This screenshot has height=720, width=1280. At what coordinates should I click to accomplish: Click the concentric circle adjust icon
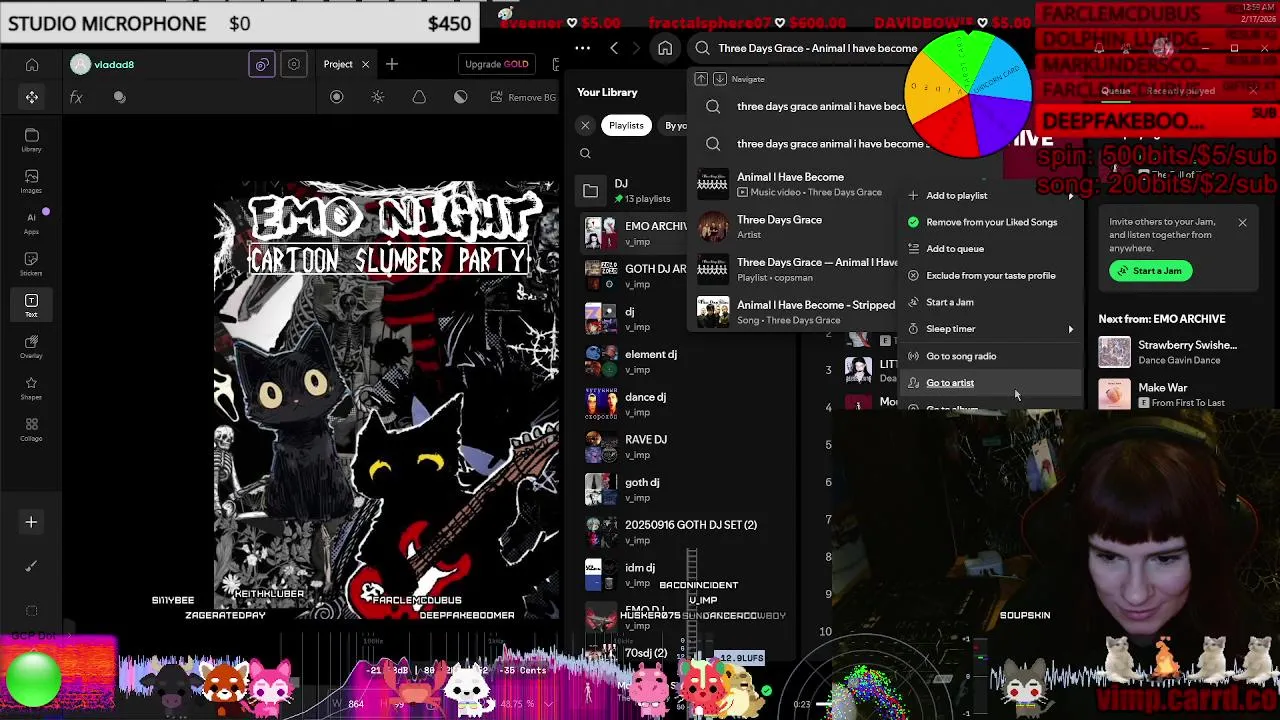coord(337,97)
